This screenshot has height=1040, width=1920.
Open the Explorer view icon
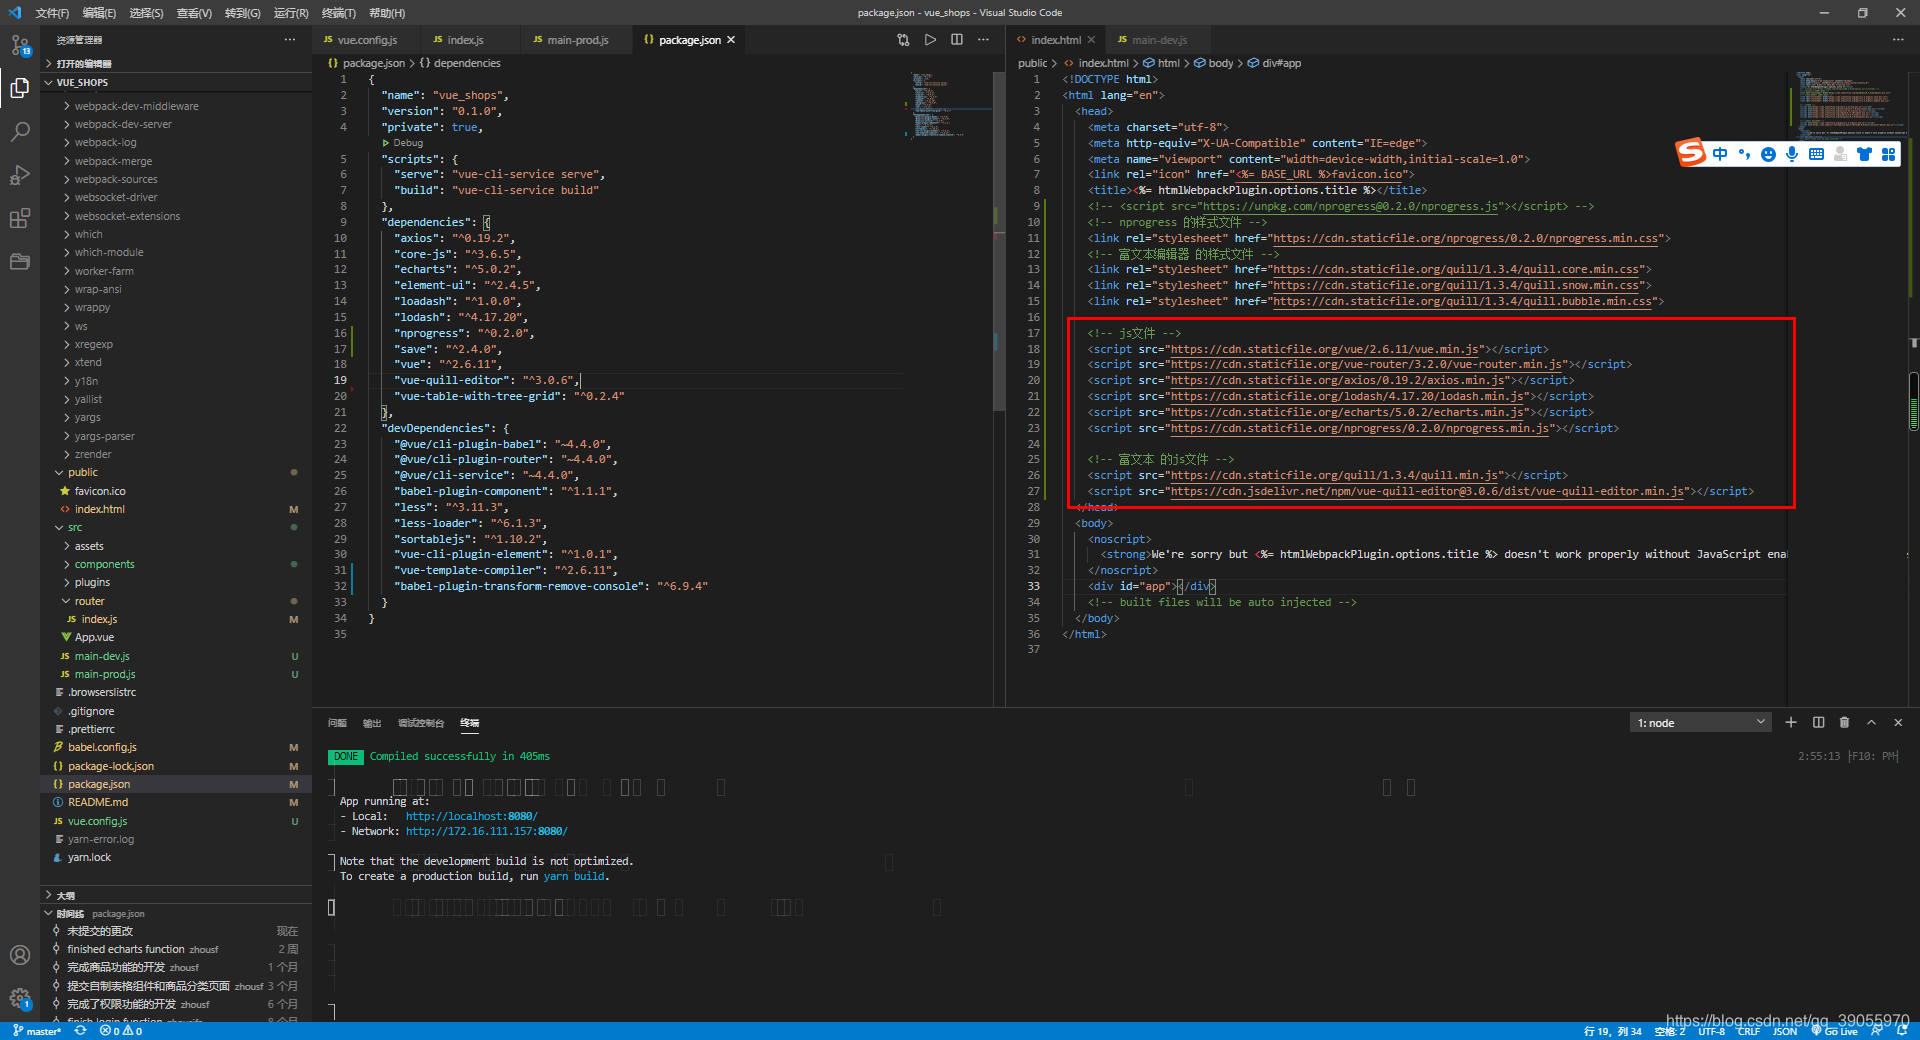coord(20,88)
